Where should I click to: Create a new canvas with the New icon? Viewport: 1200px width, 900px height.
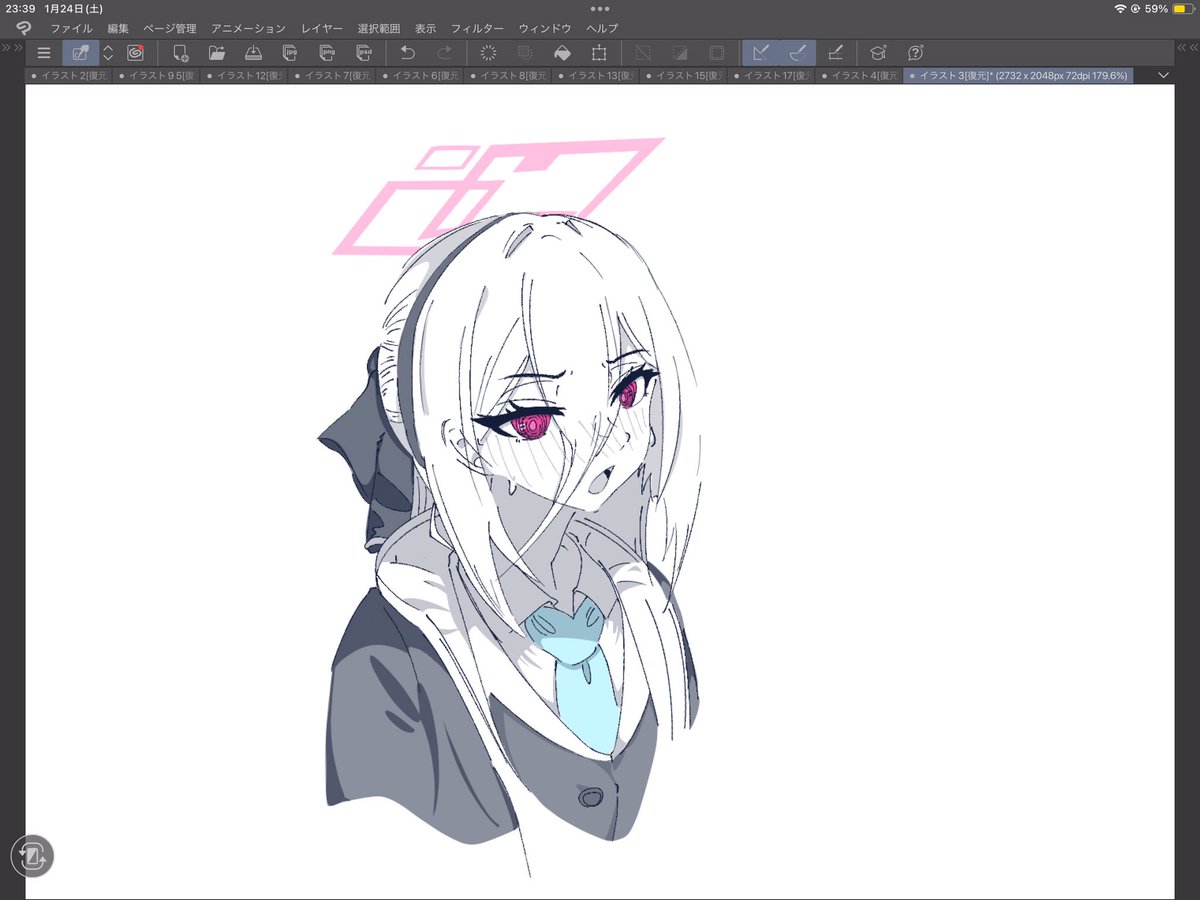(180, 53)
